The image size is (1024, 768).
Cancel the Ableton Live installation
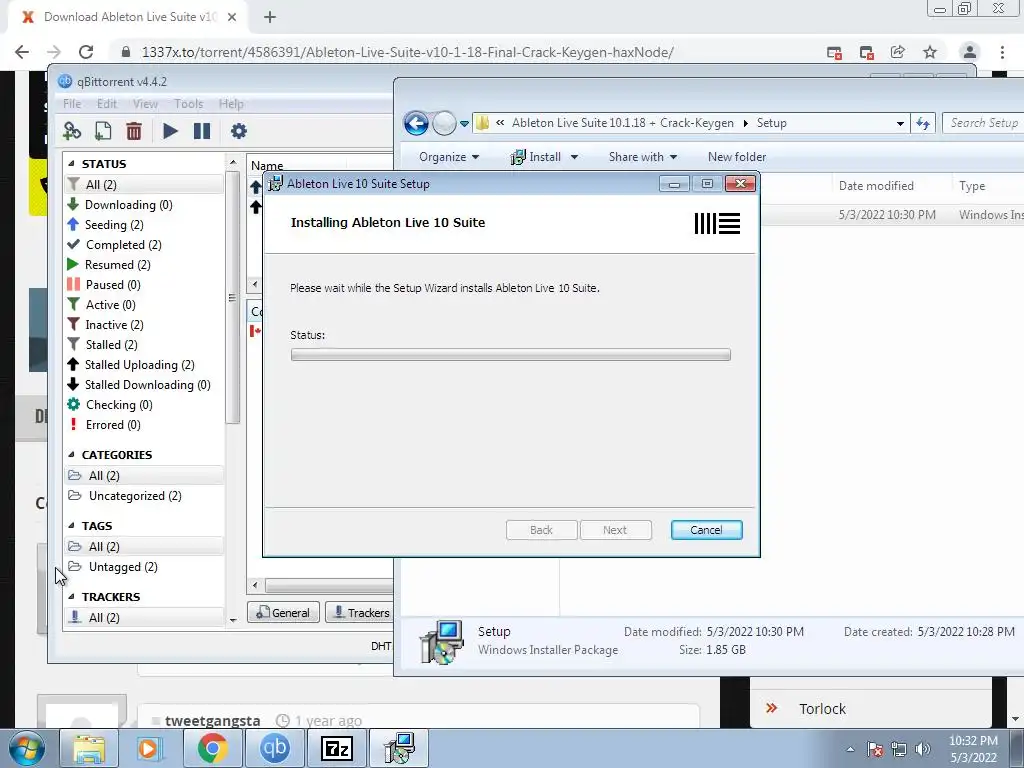point(706,530)
